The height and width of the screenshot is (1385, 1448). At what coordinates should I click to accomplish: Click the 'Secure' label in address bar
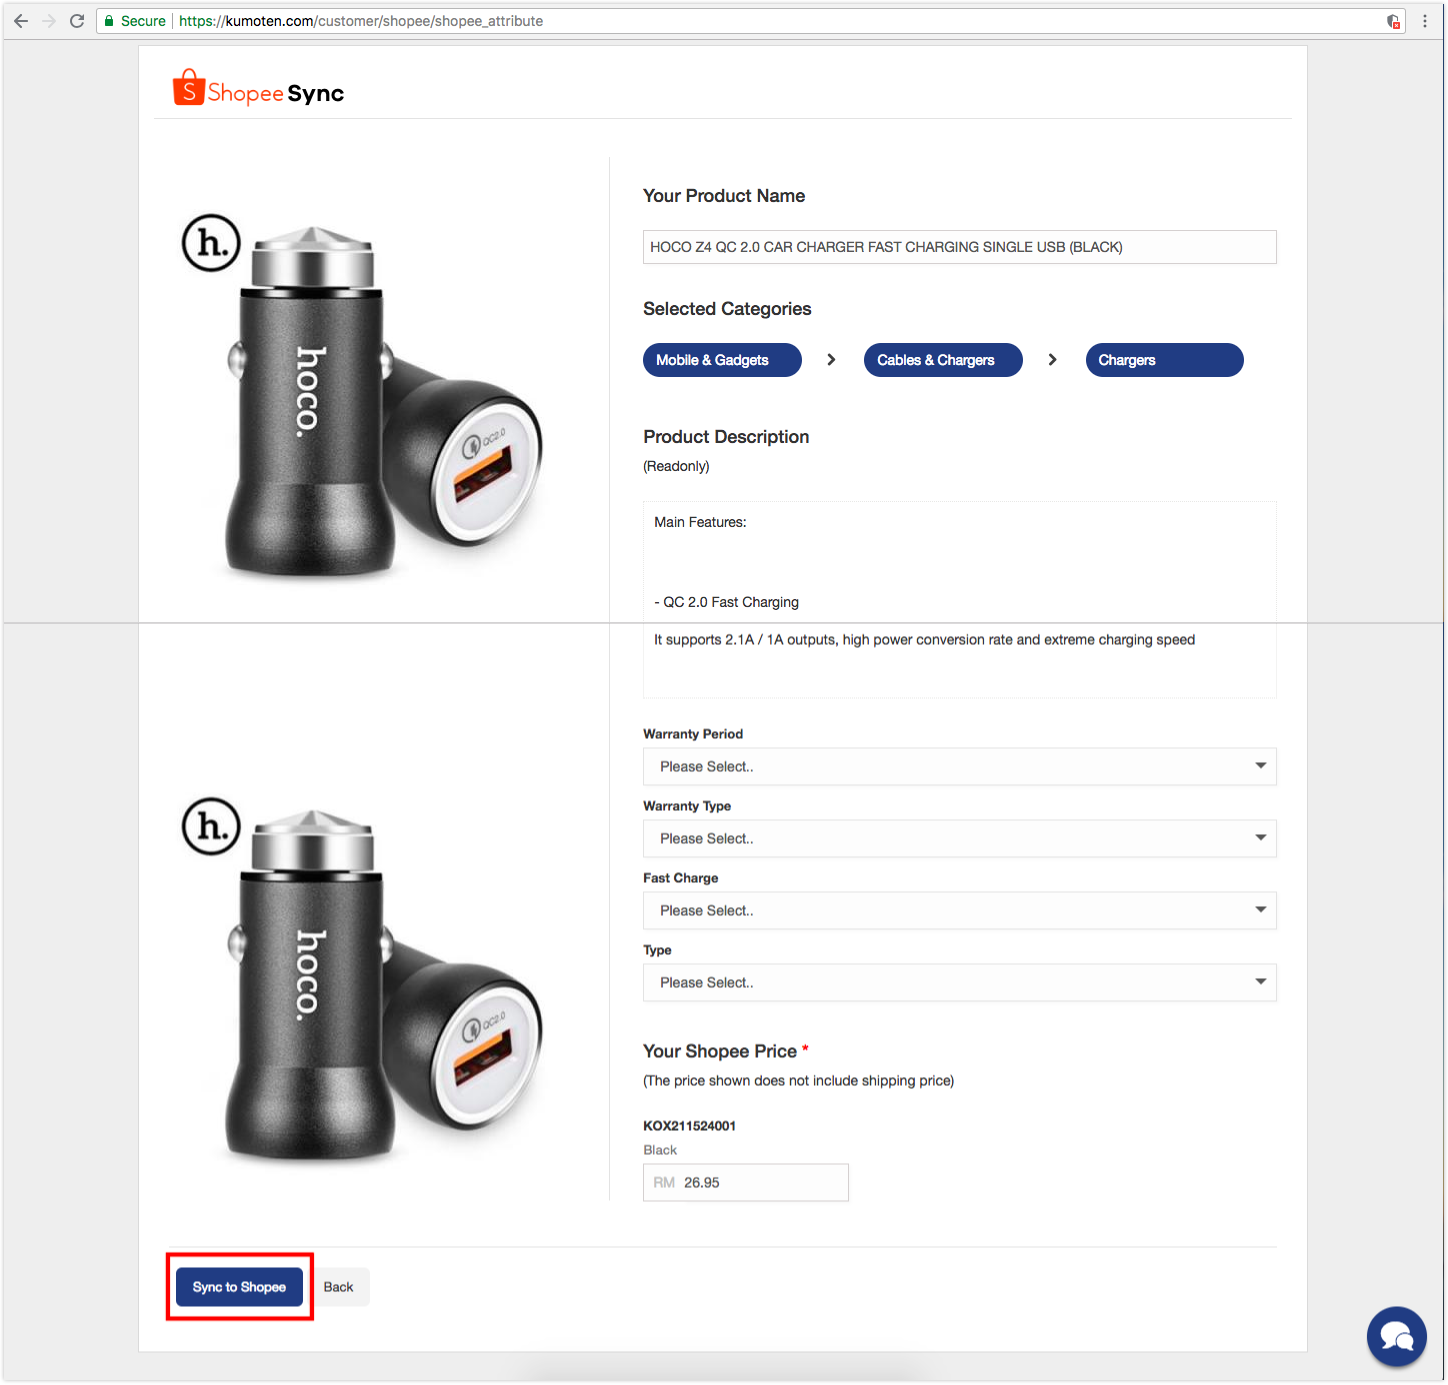(143, 21)
